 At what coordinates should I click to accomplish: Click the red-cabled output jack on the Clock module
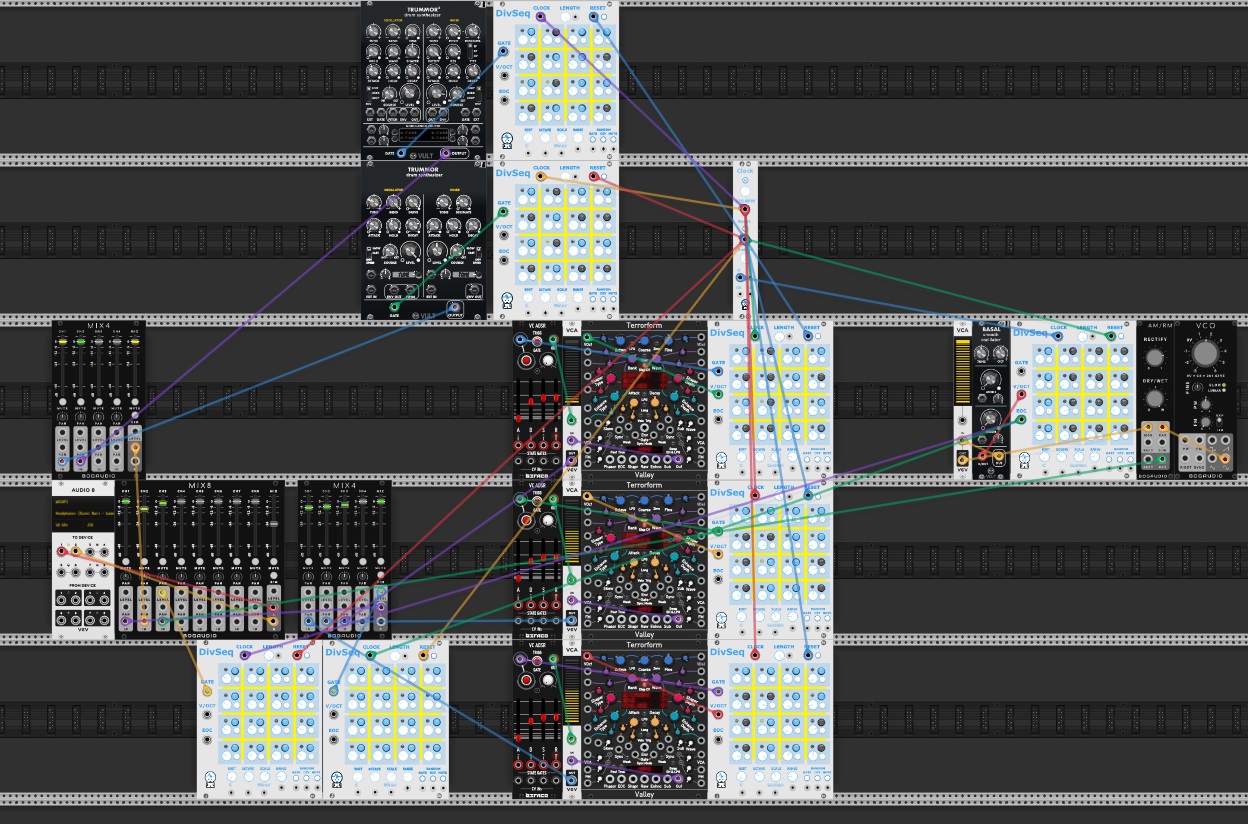(x=745, y=209)
